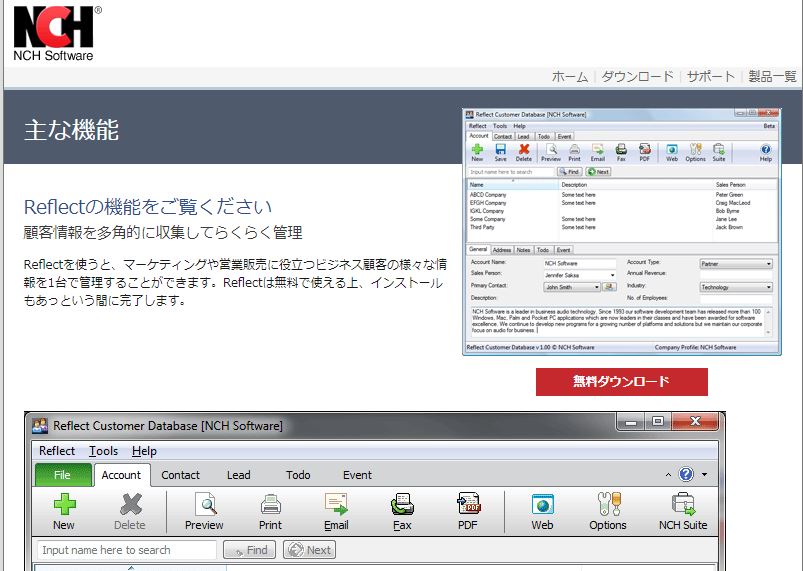Collapse the ribbon using the caret arrow

click(x=668, y=475)
